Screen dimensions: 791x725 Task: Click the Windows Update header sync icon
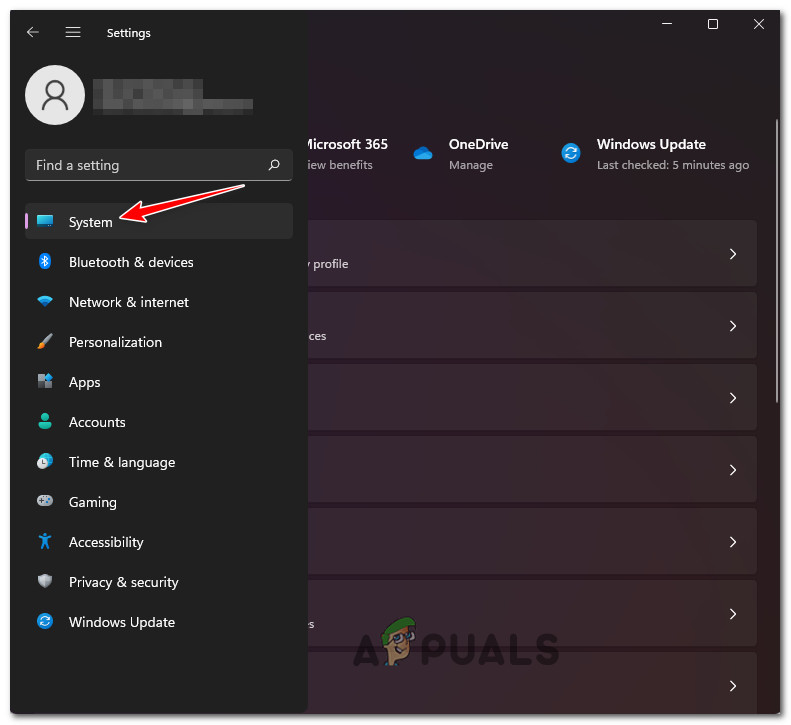(571, 153)
